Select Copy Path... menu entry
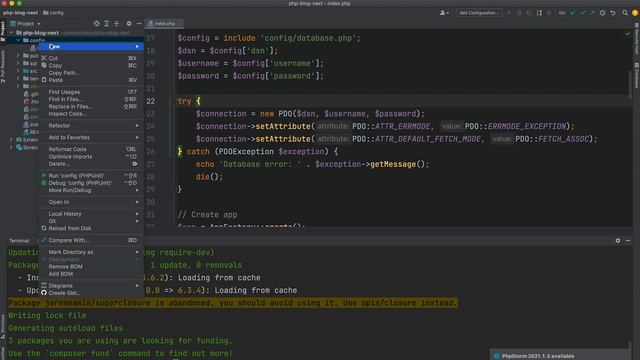The width and height of the screenshot is (640, 360). point(91,73)
